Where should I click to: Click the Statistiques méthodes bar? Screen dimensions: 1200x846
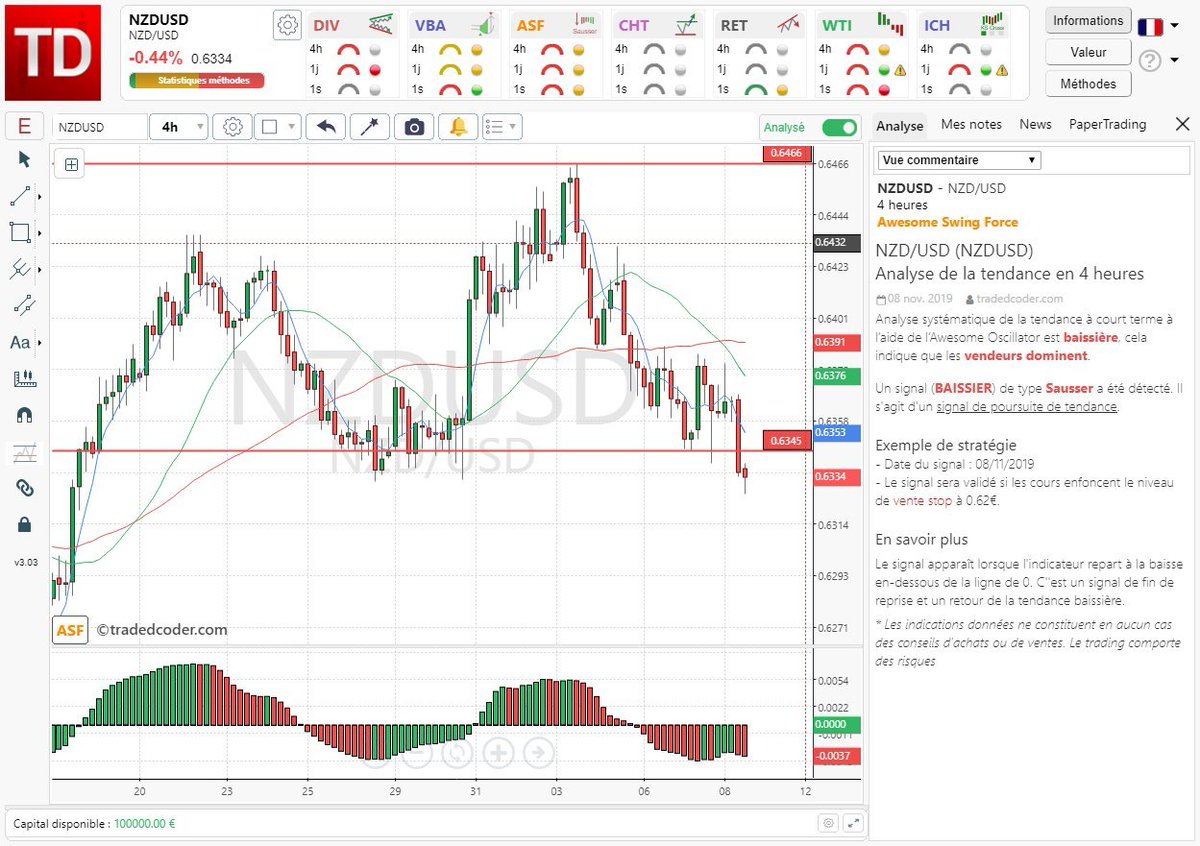[x=196, y=80]
